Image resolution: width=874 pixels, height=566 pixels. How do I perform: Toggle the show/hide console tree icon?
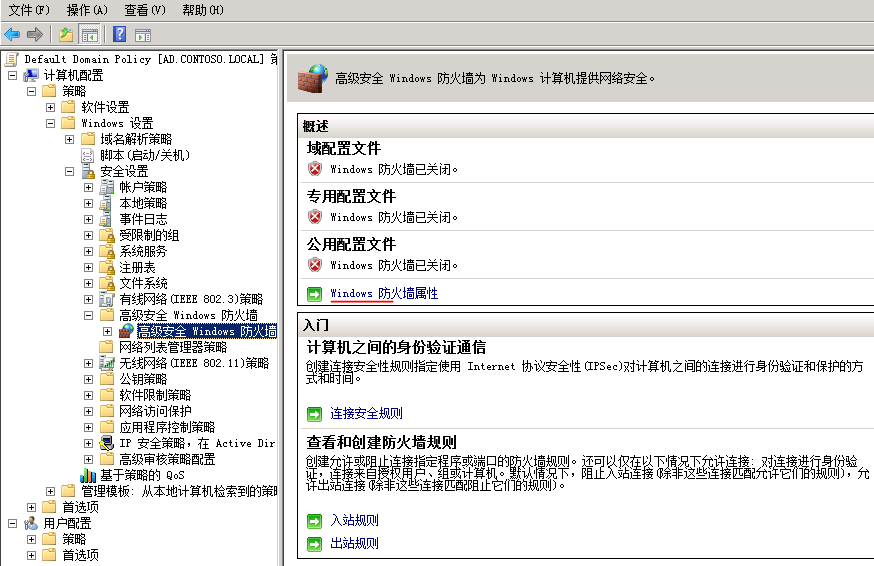pos(89,35)
